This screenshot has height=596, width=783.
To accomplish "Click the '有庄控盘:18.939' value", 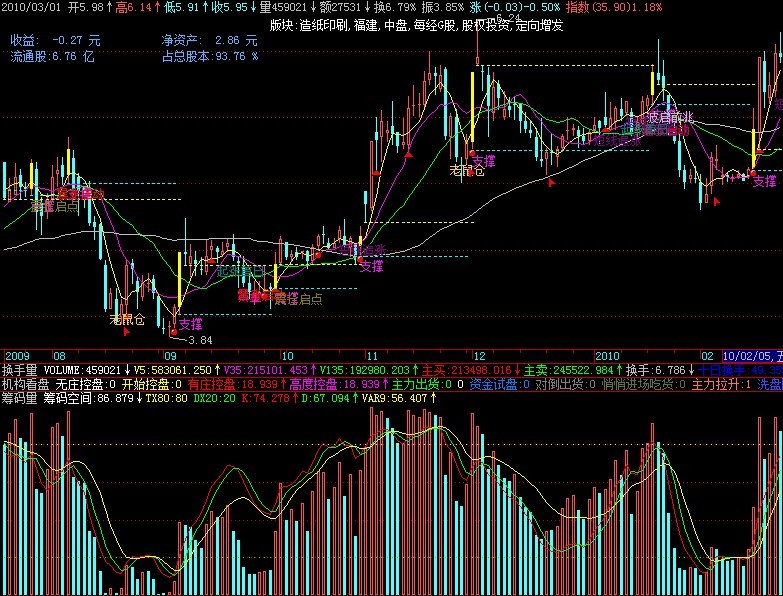I will [x=232, y=384].
